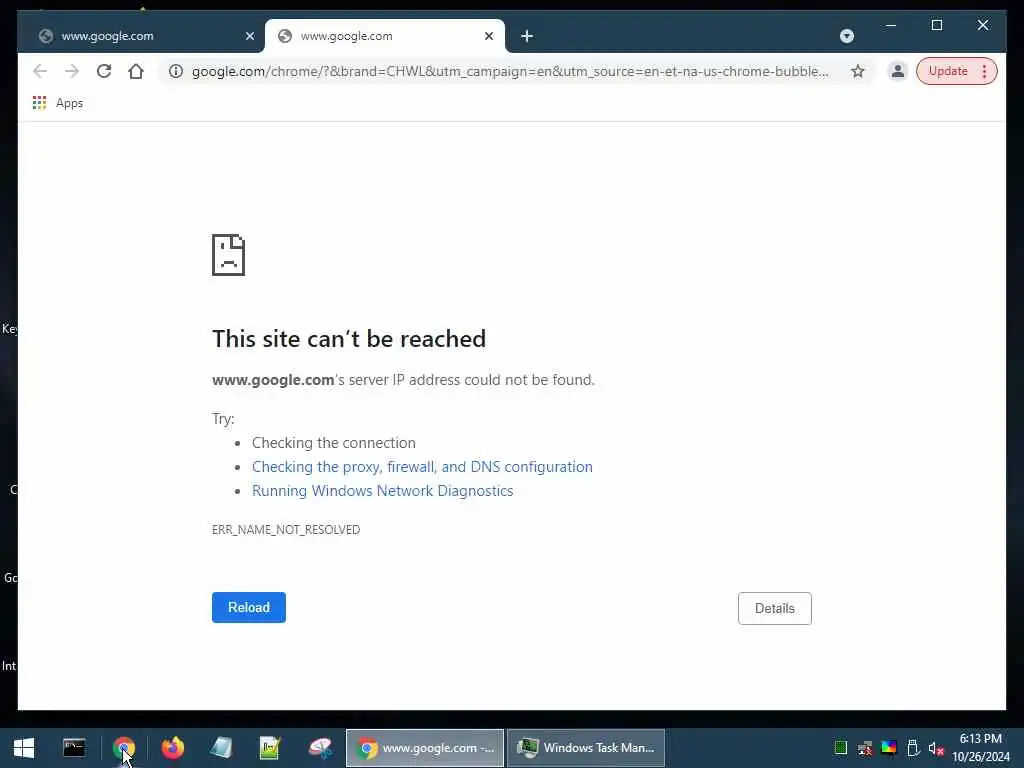Click the Update button in toolbar
Screen dimensions: 1024x768
pyautogui.click(x=948, y=71)
